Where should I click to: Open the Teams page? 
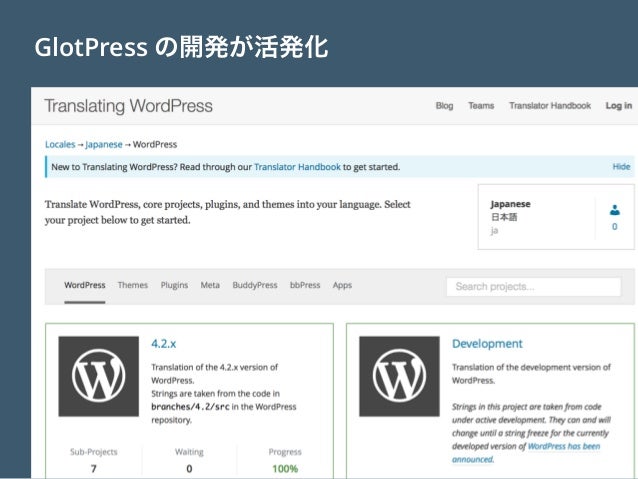click(481, 106)
